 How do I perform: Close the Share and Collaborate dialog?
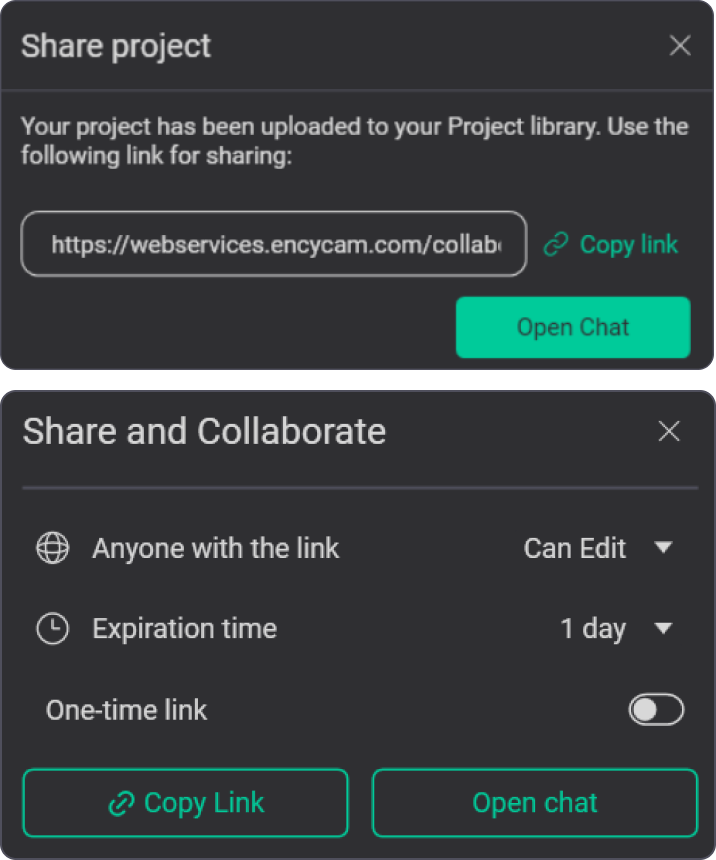click(669, 431)
